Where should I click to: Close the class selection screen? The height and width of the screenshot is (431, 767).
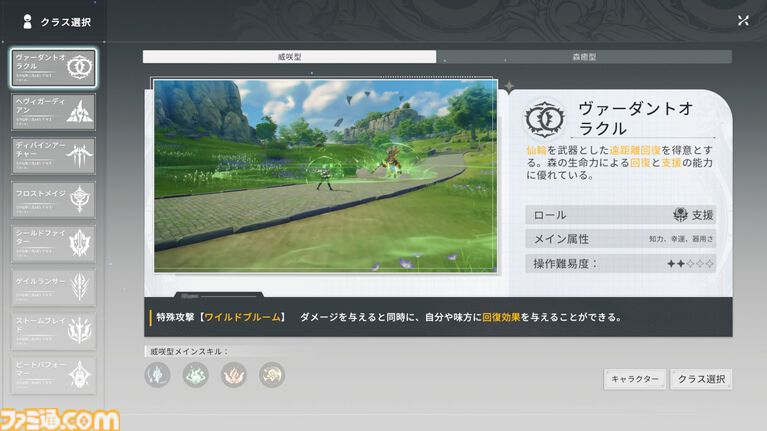743,20
